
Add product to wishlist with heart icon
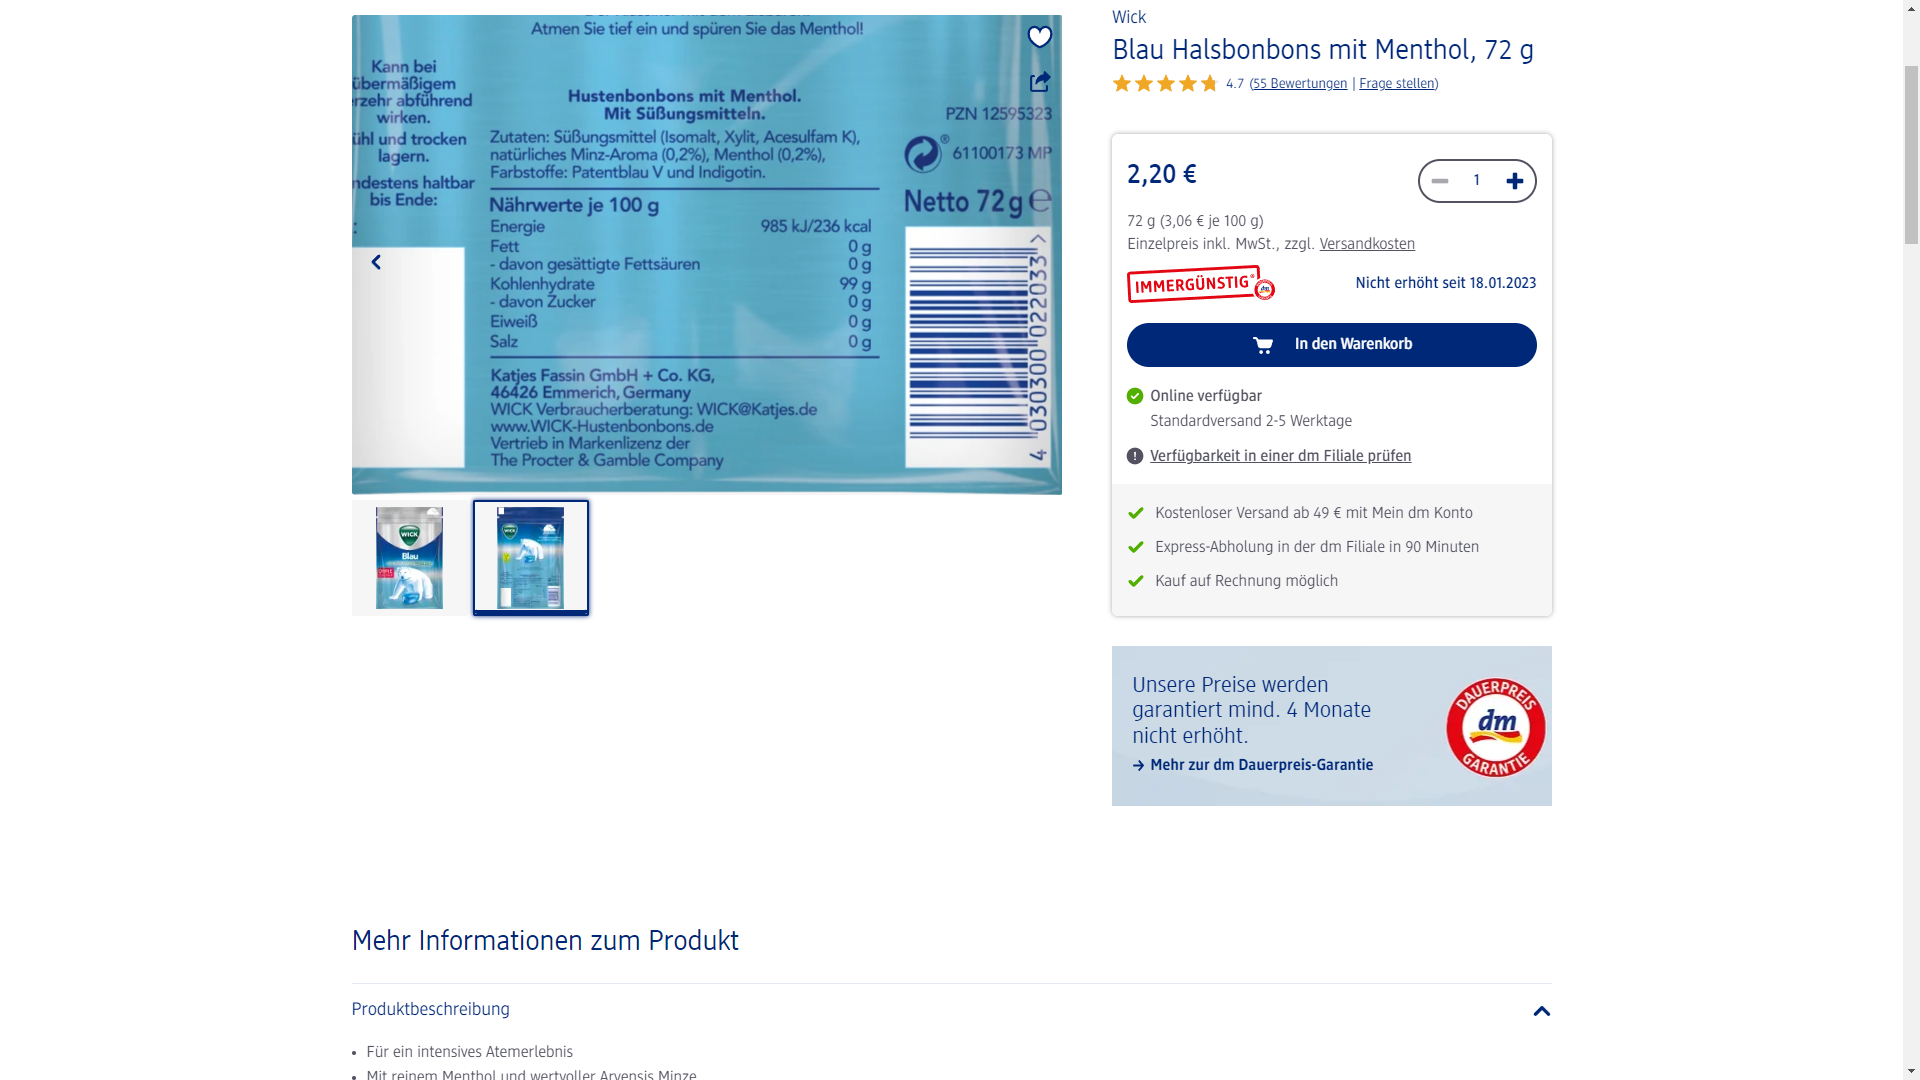tap(1040, 37)
